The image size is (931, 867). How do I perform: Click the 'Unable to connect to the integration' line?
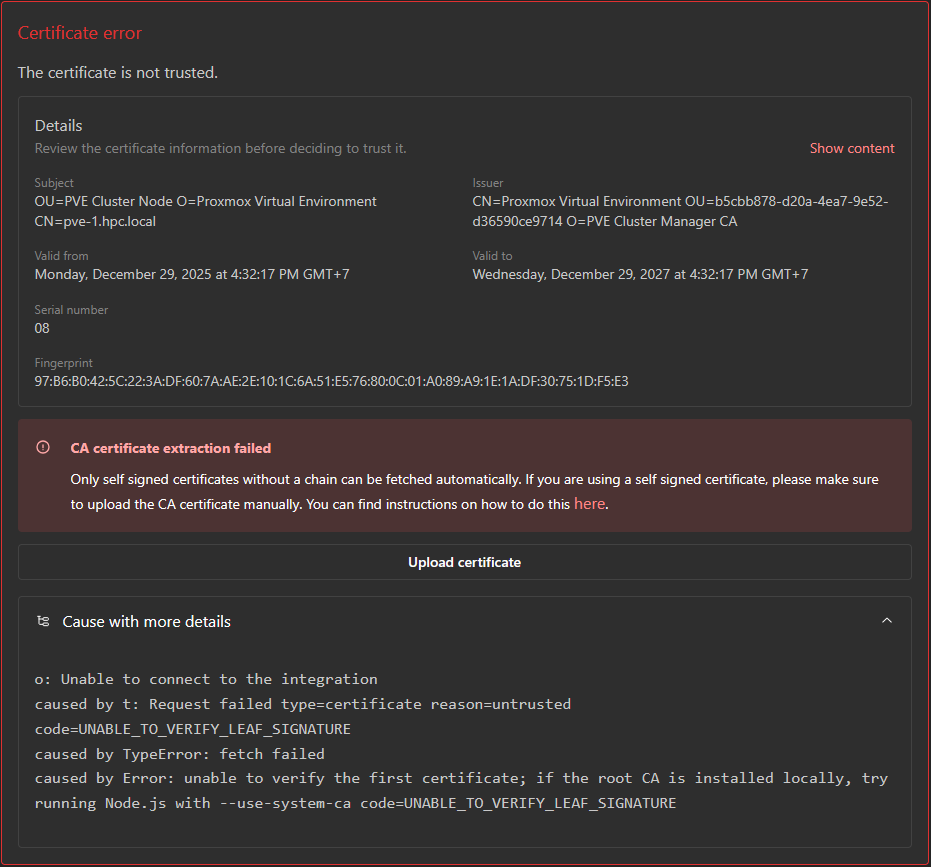(x=206, y=679)
